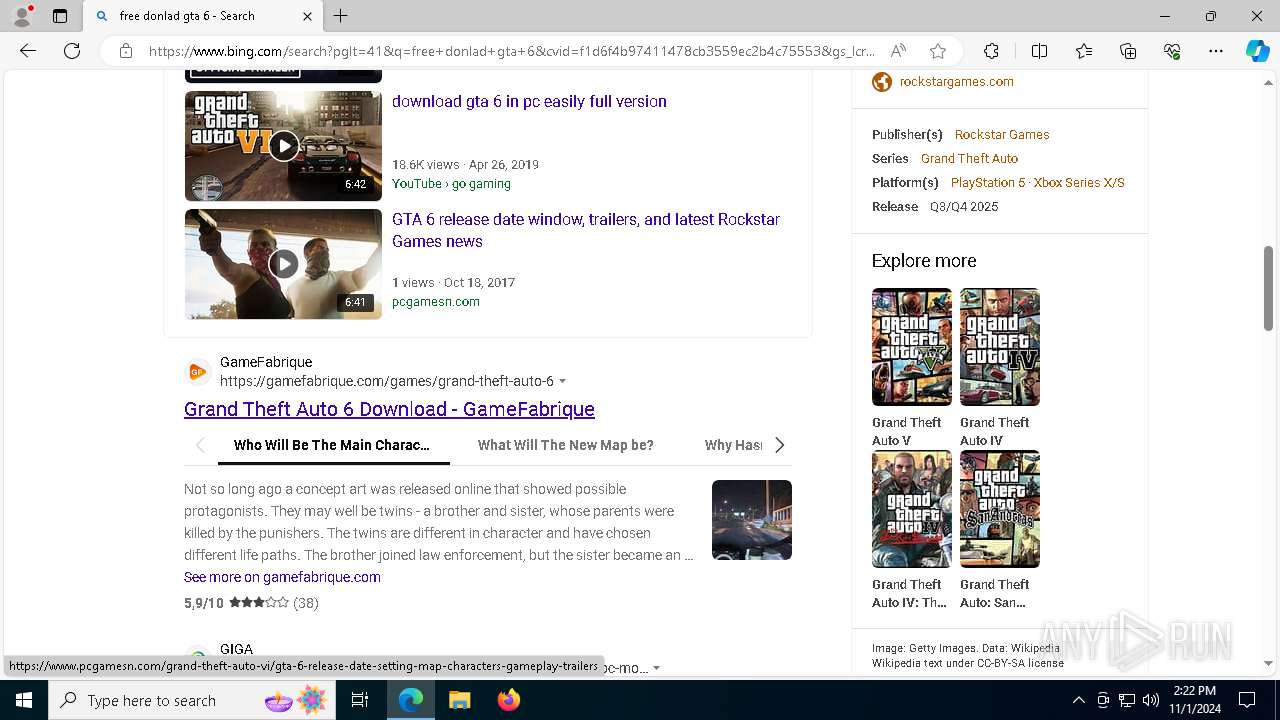Select the partially shown 'Why Has' tab
The image size is (1280, 720).
734,445
